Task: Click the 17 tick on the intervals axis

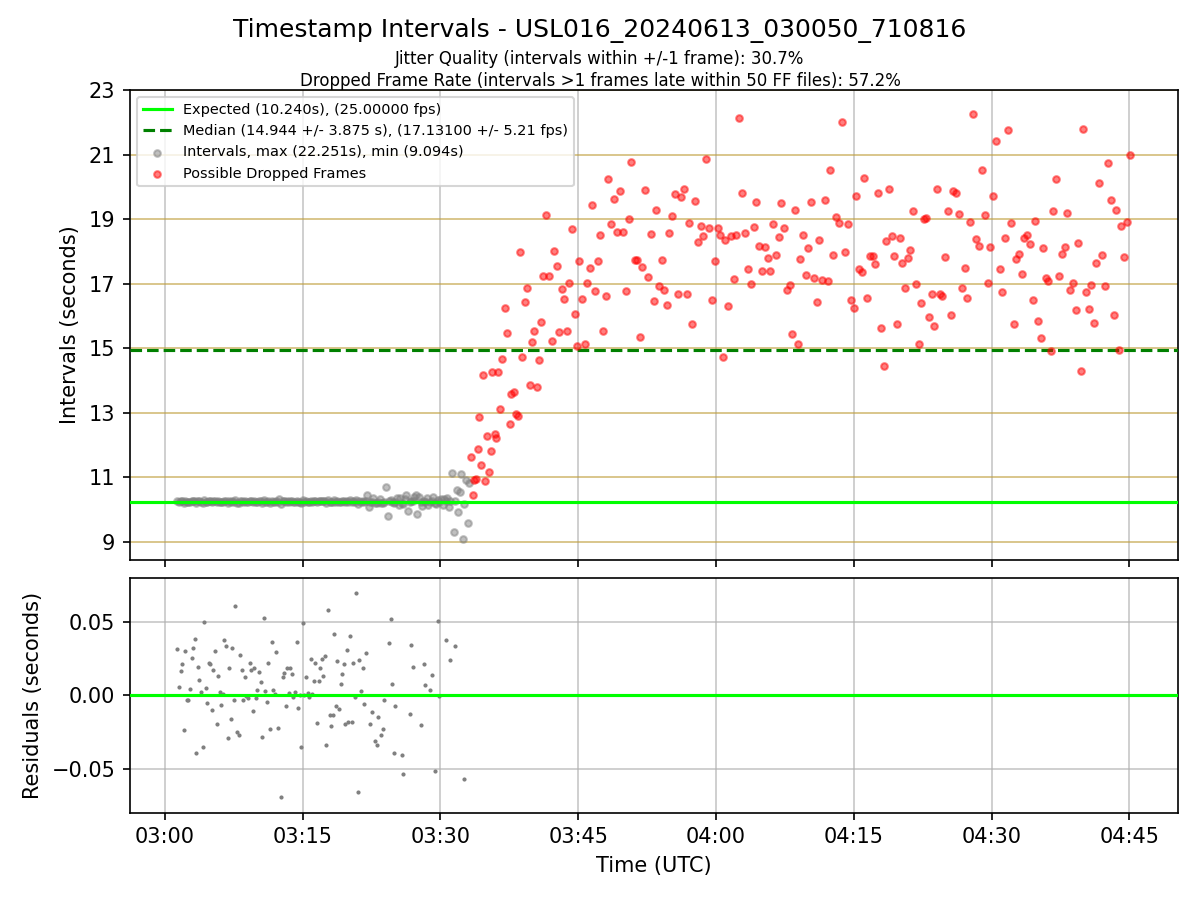Action: point(103,284)
